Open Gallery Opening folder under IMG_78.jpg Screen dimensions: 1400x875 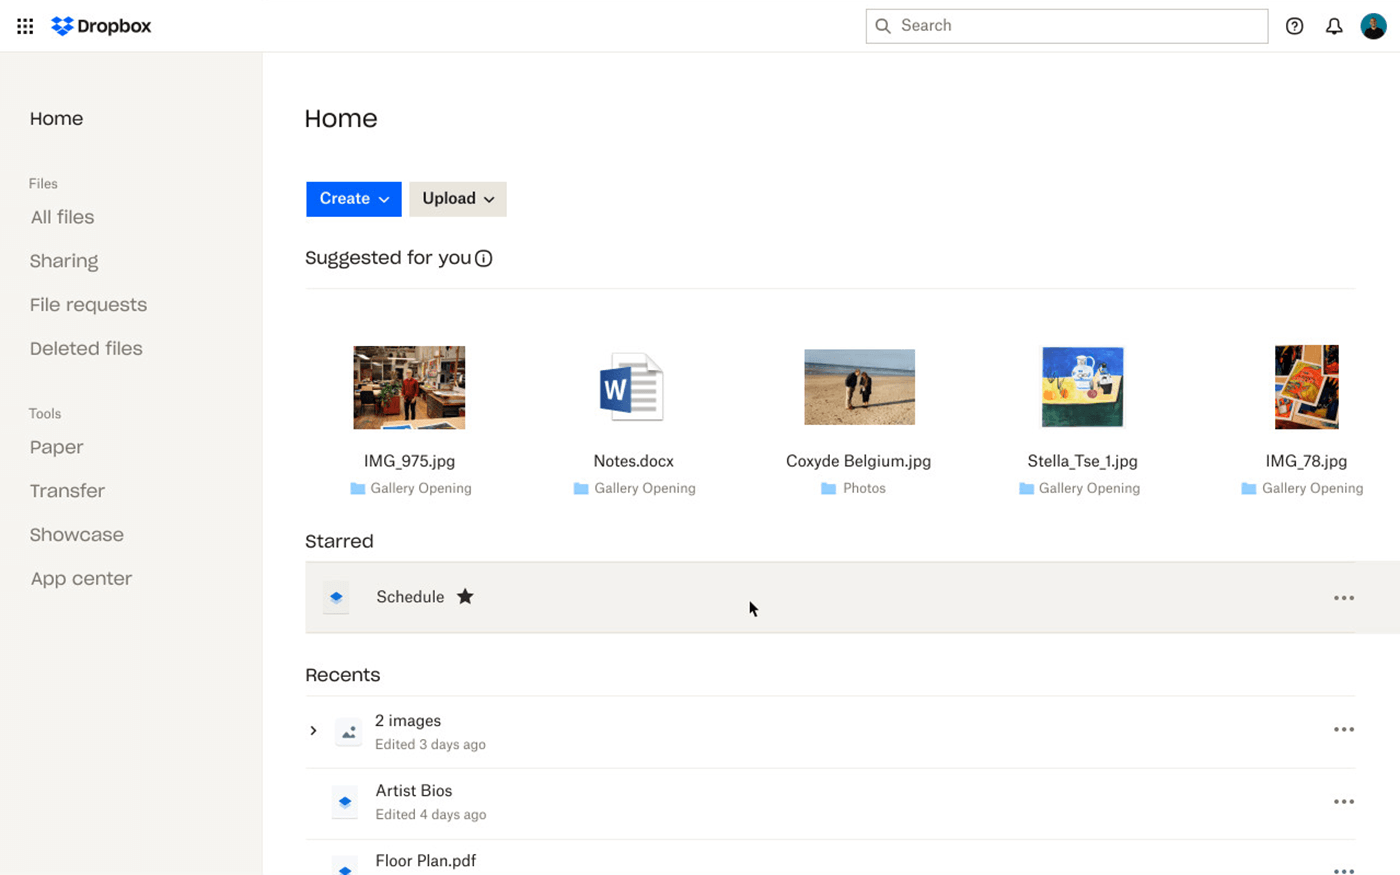(x=1312, y=489)
